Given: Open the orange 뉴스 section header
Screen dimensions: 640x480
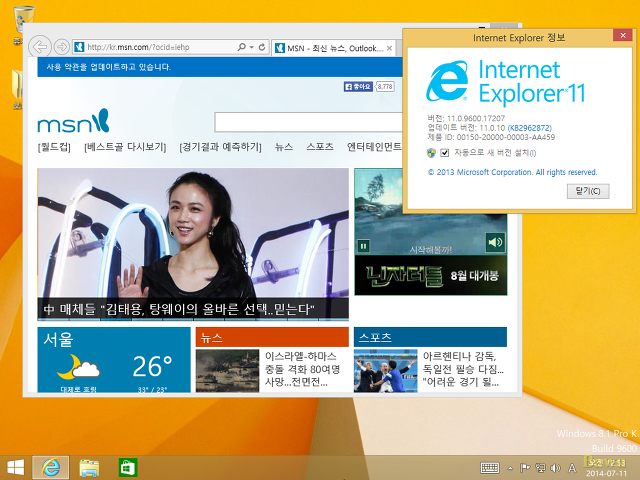Looking at the screenshot, I should click(x=272, y=337).
